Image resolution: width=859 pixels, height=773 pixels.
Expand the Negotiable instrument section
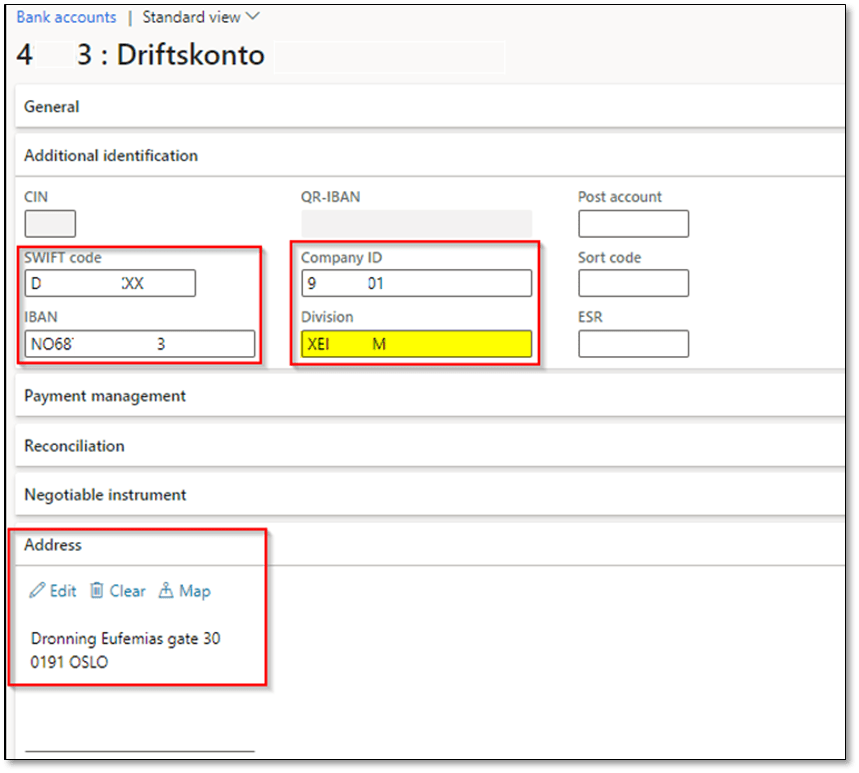pos(105,495)
